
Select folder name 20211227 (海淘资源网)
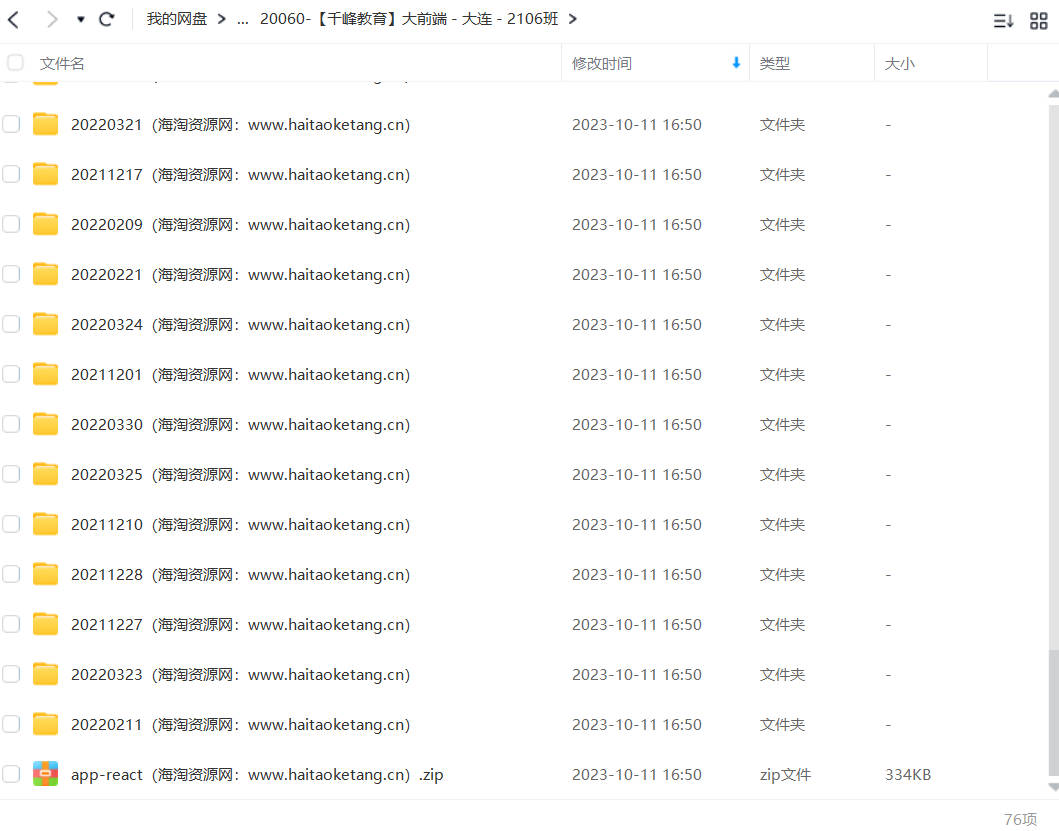pos(240,625)
